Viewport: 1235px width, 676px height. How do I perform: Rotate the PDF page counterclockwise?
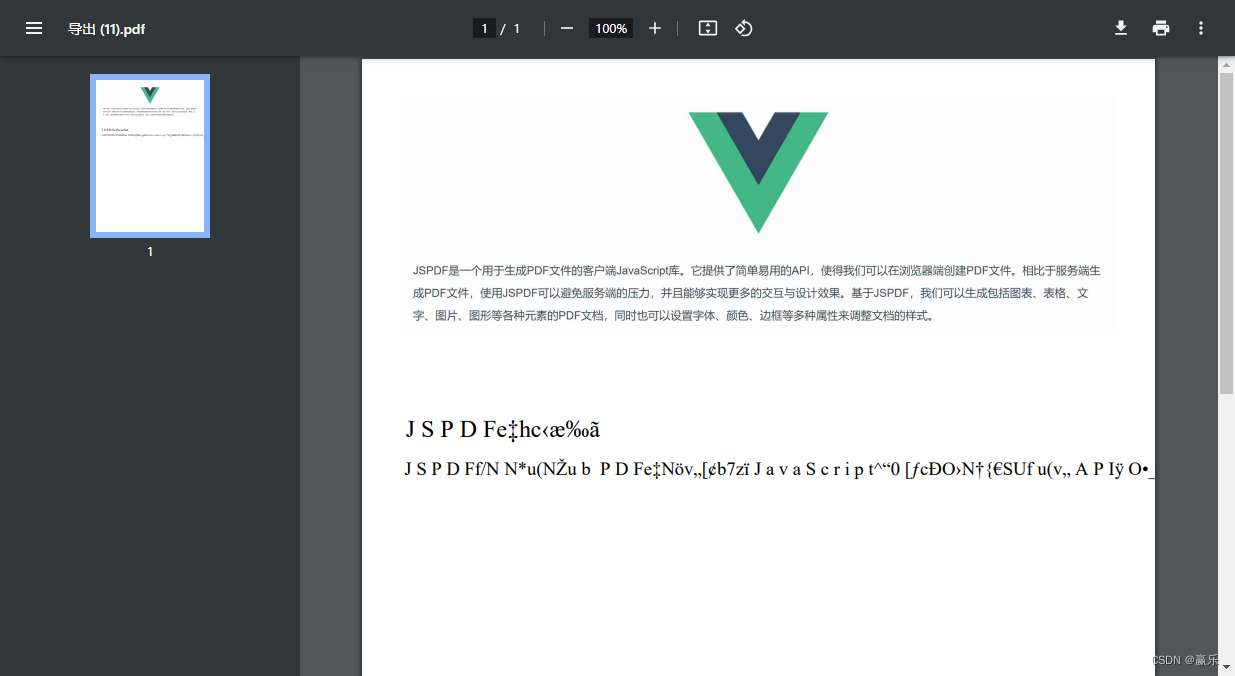743,28
